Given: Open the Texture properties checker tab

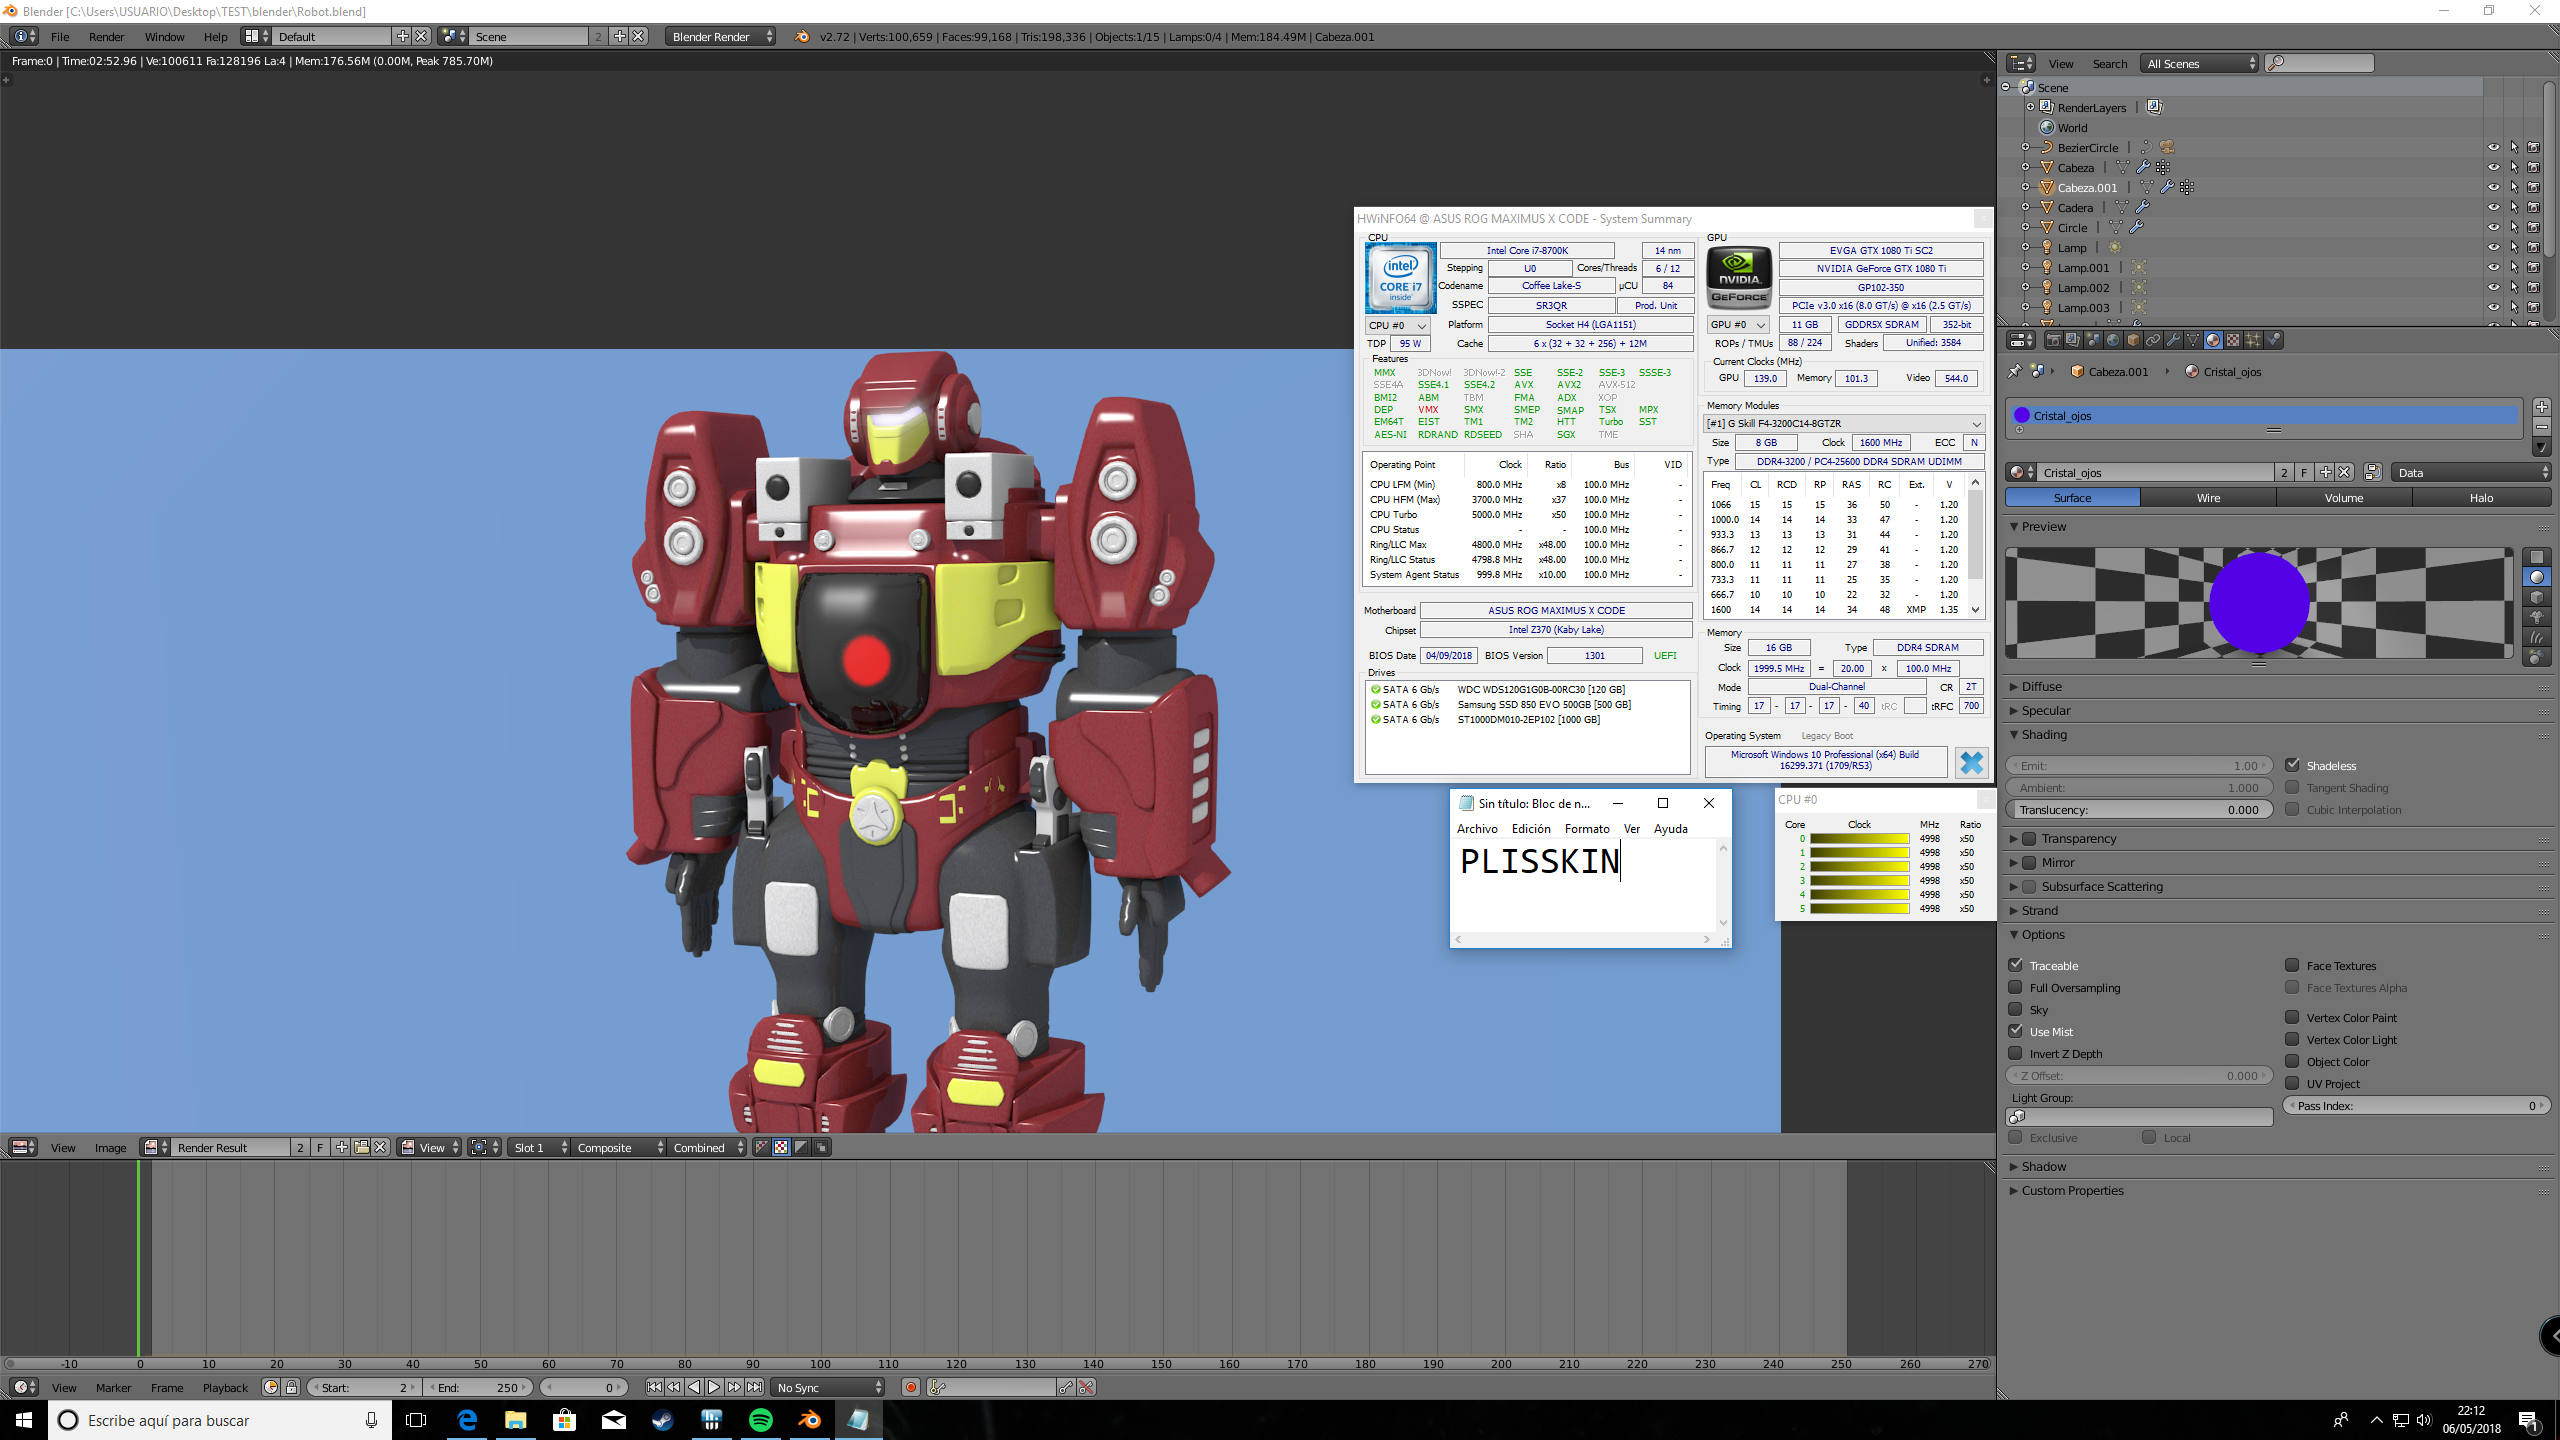Looking at the screenshot, I should pyautogui.click(x=2233, y=340).
